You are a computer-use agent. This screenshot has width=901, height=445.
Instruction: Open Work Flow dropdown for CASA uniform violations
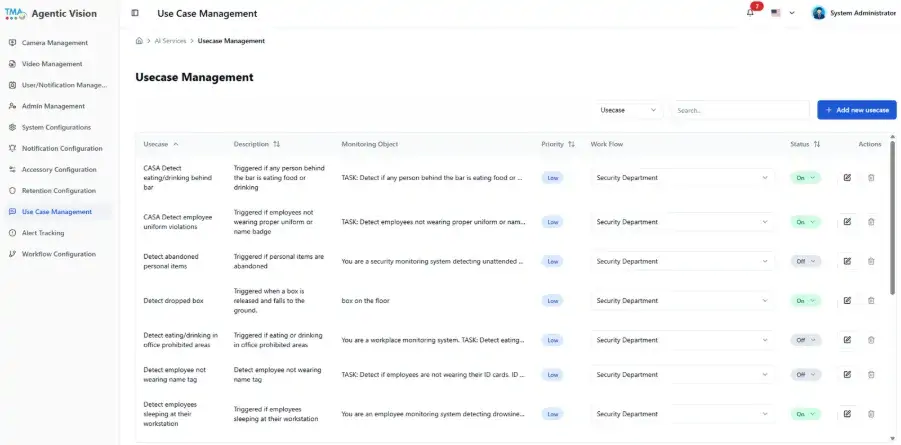pyautogui.click(x=682, y=221)
